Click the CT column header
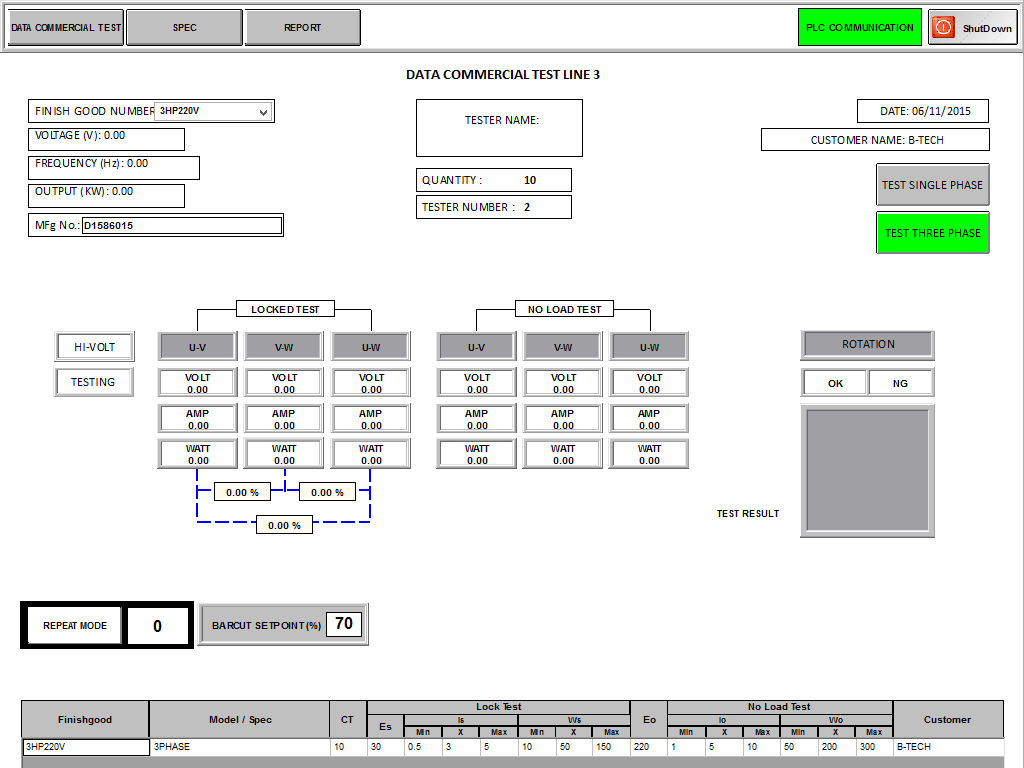The width and height of the screenshot is (1024, 768). pyautogui.click(x=347, y=719)
